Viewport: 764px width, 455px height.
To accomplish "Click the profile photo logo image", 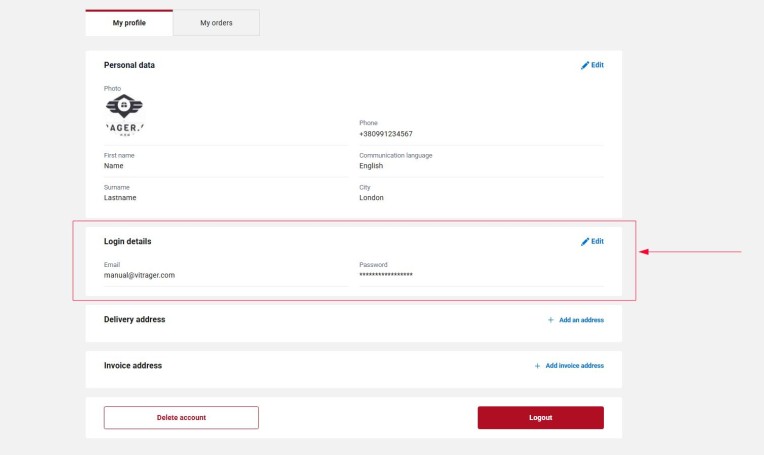I will 124,114.
